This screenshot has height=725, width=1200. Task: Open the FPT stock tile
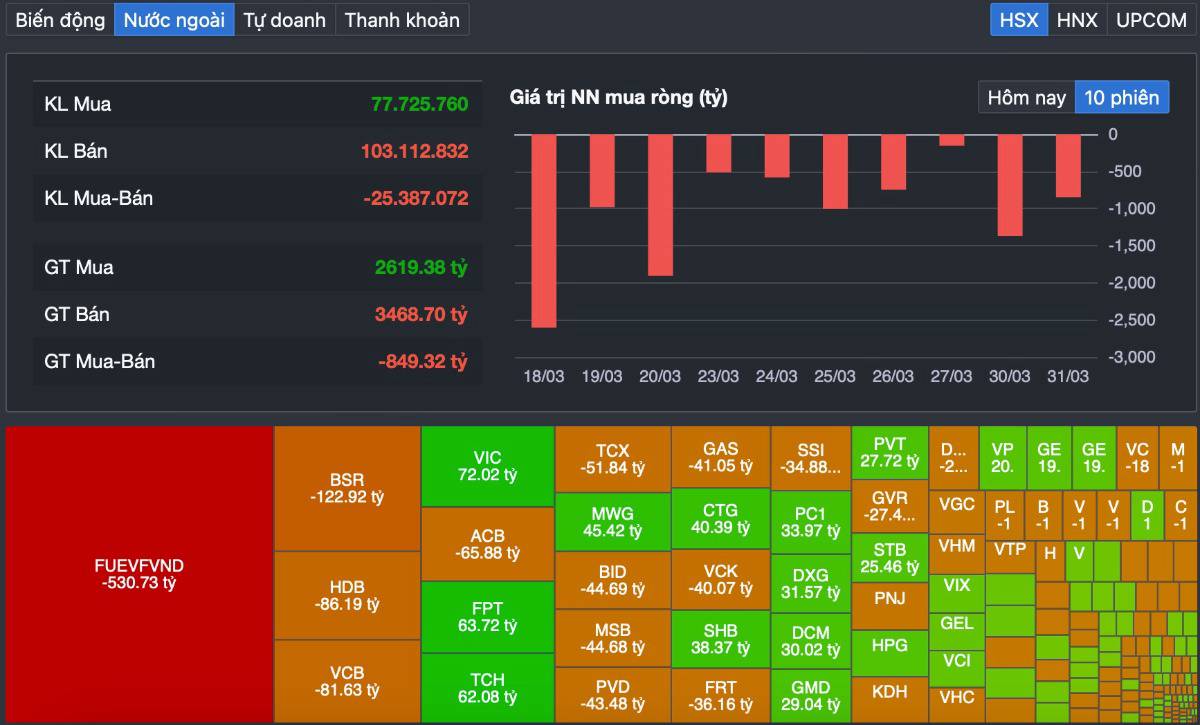(487, 618)
